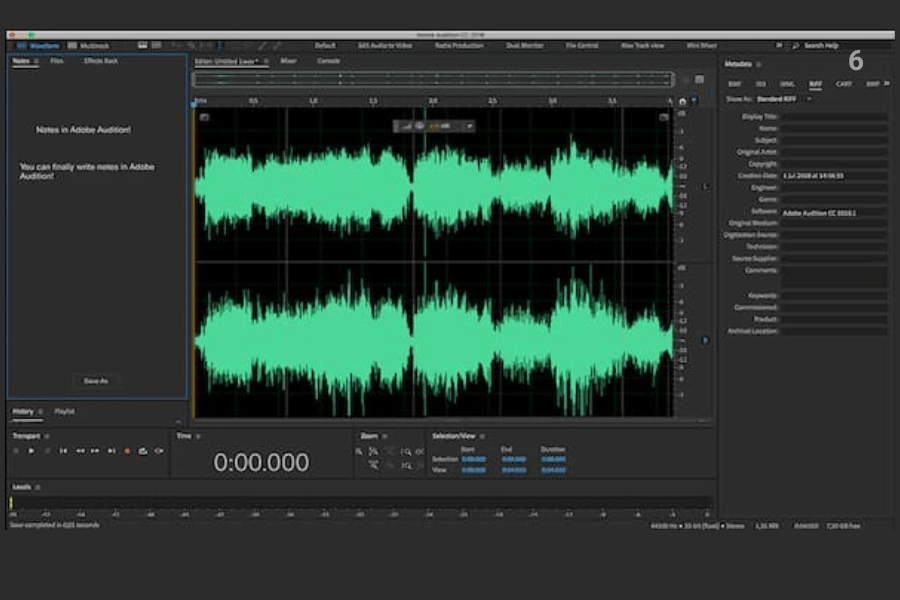Adjust the HUD volume gain knob
The image size is (900, 600).
420,126
